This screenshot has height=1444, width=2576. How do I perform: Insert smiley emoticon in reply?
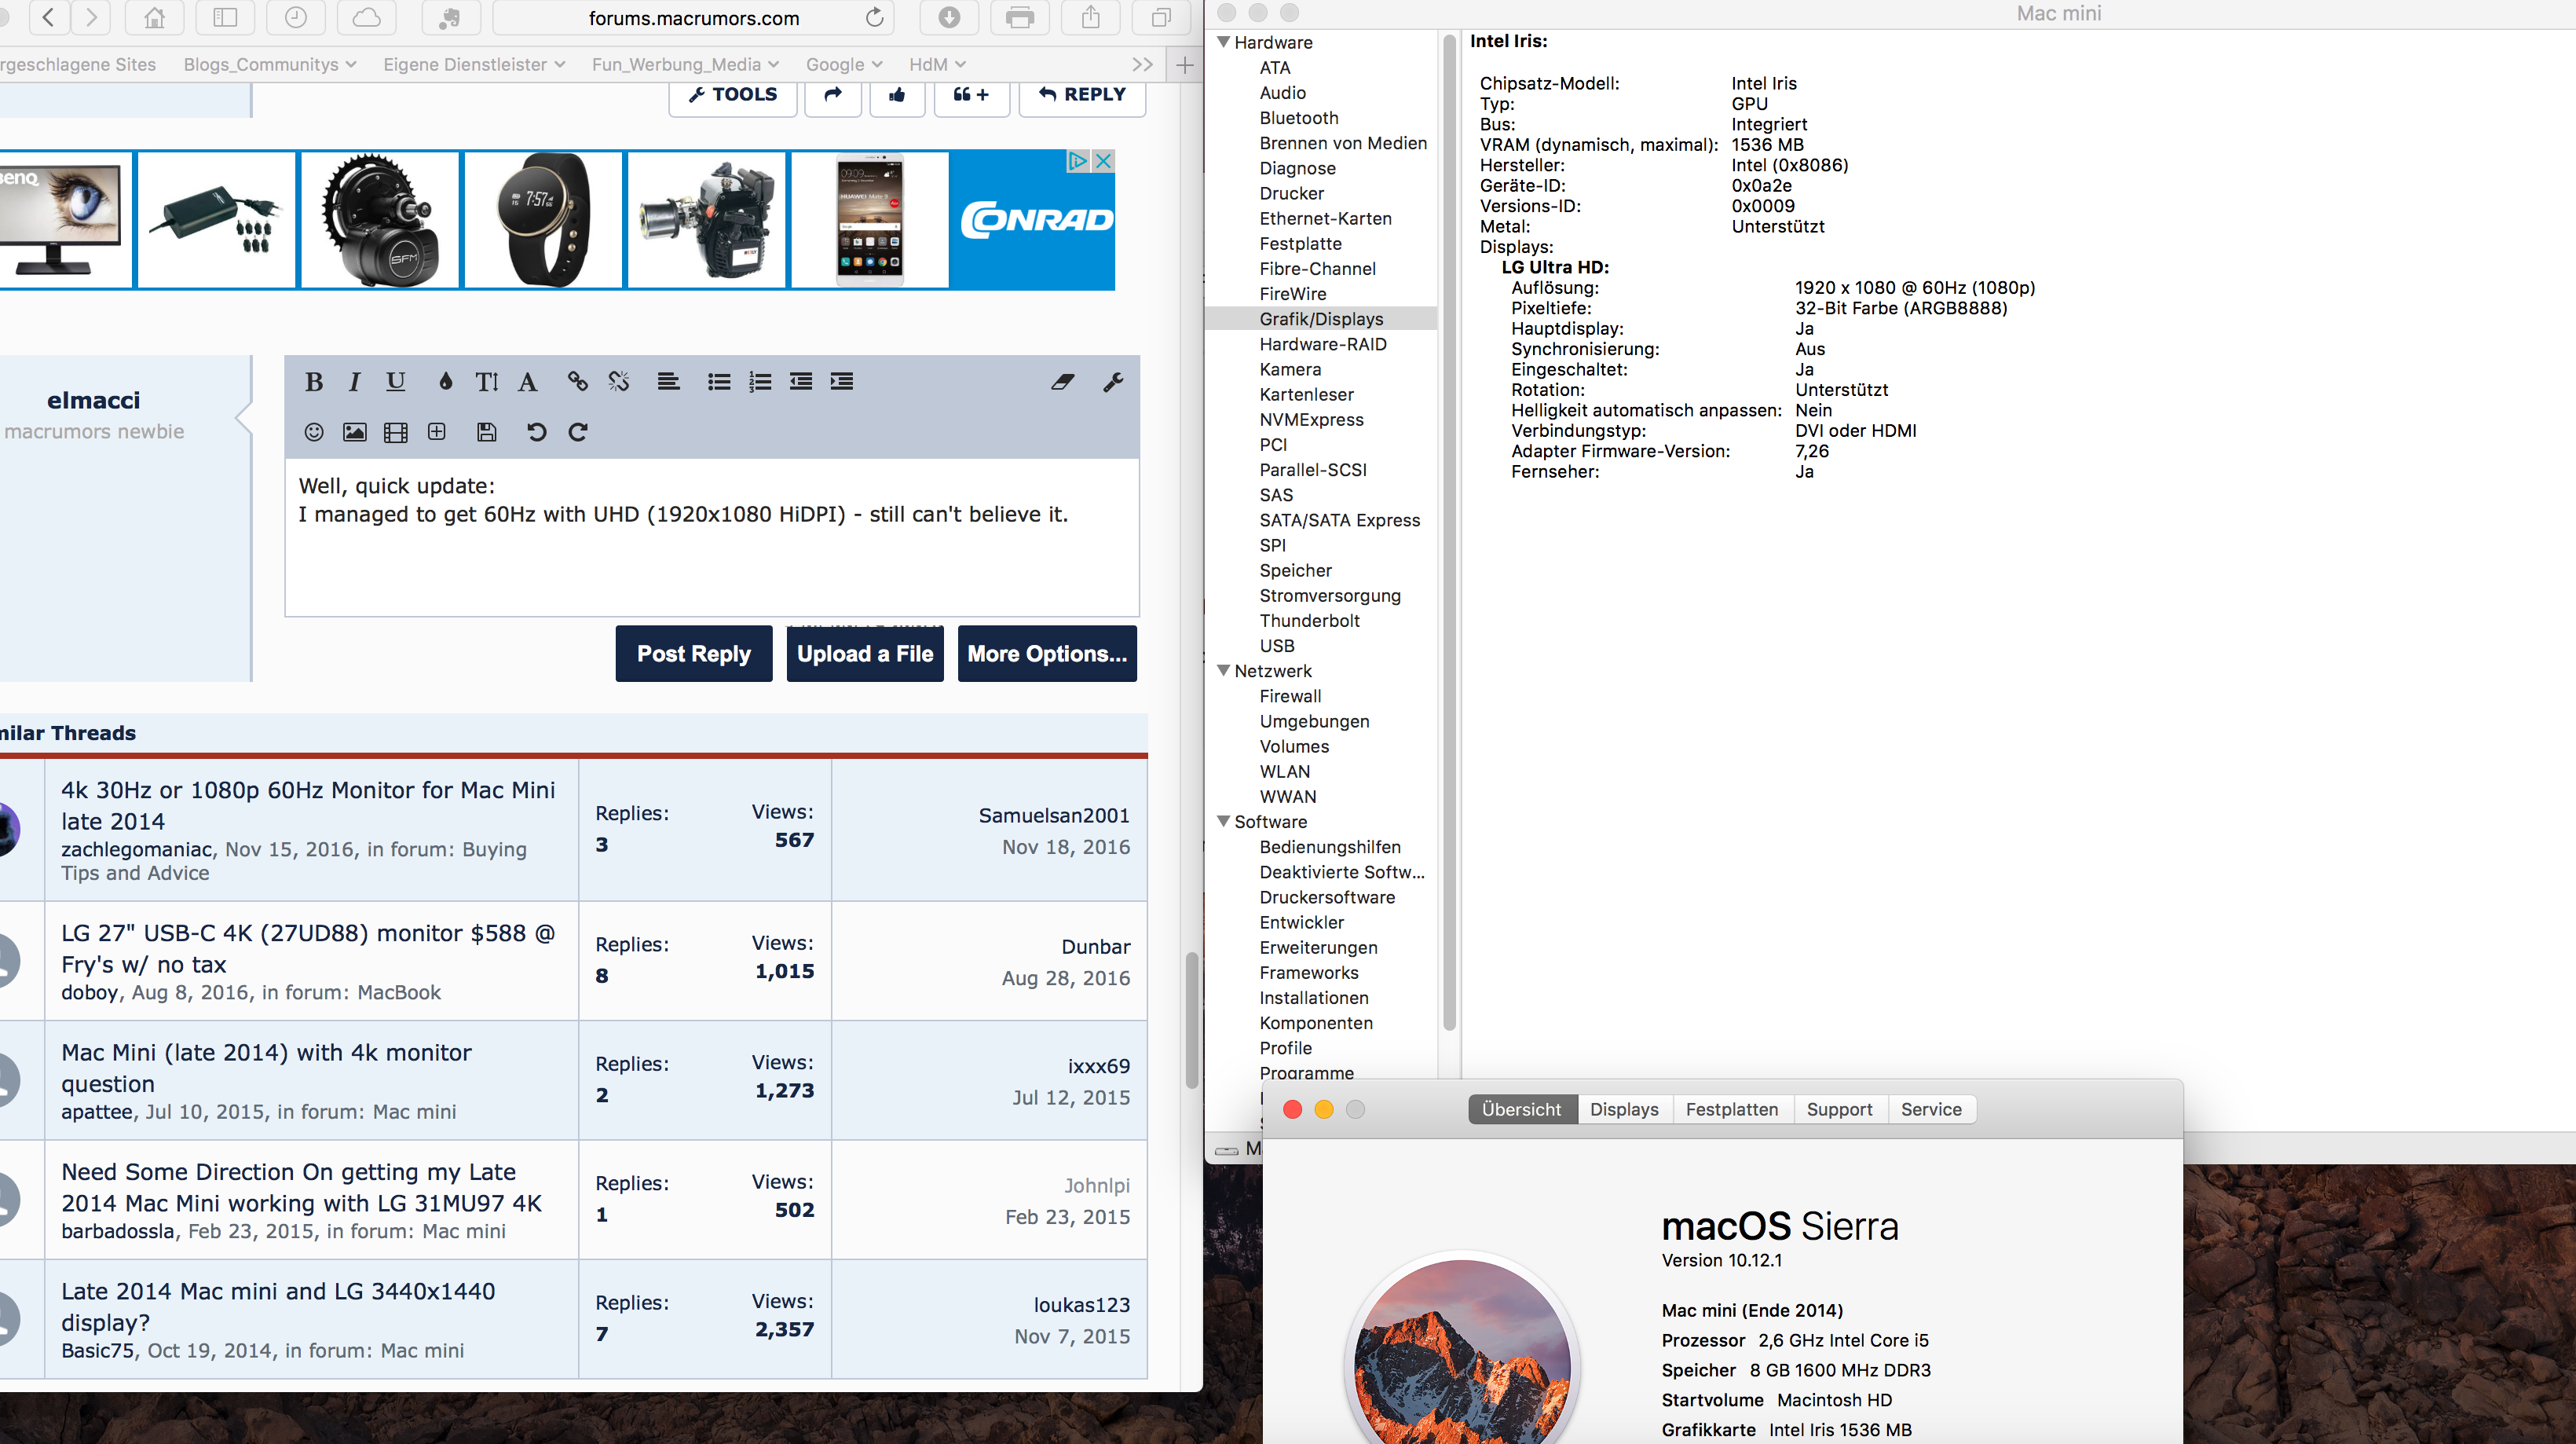tap(313, 432)
